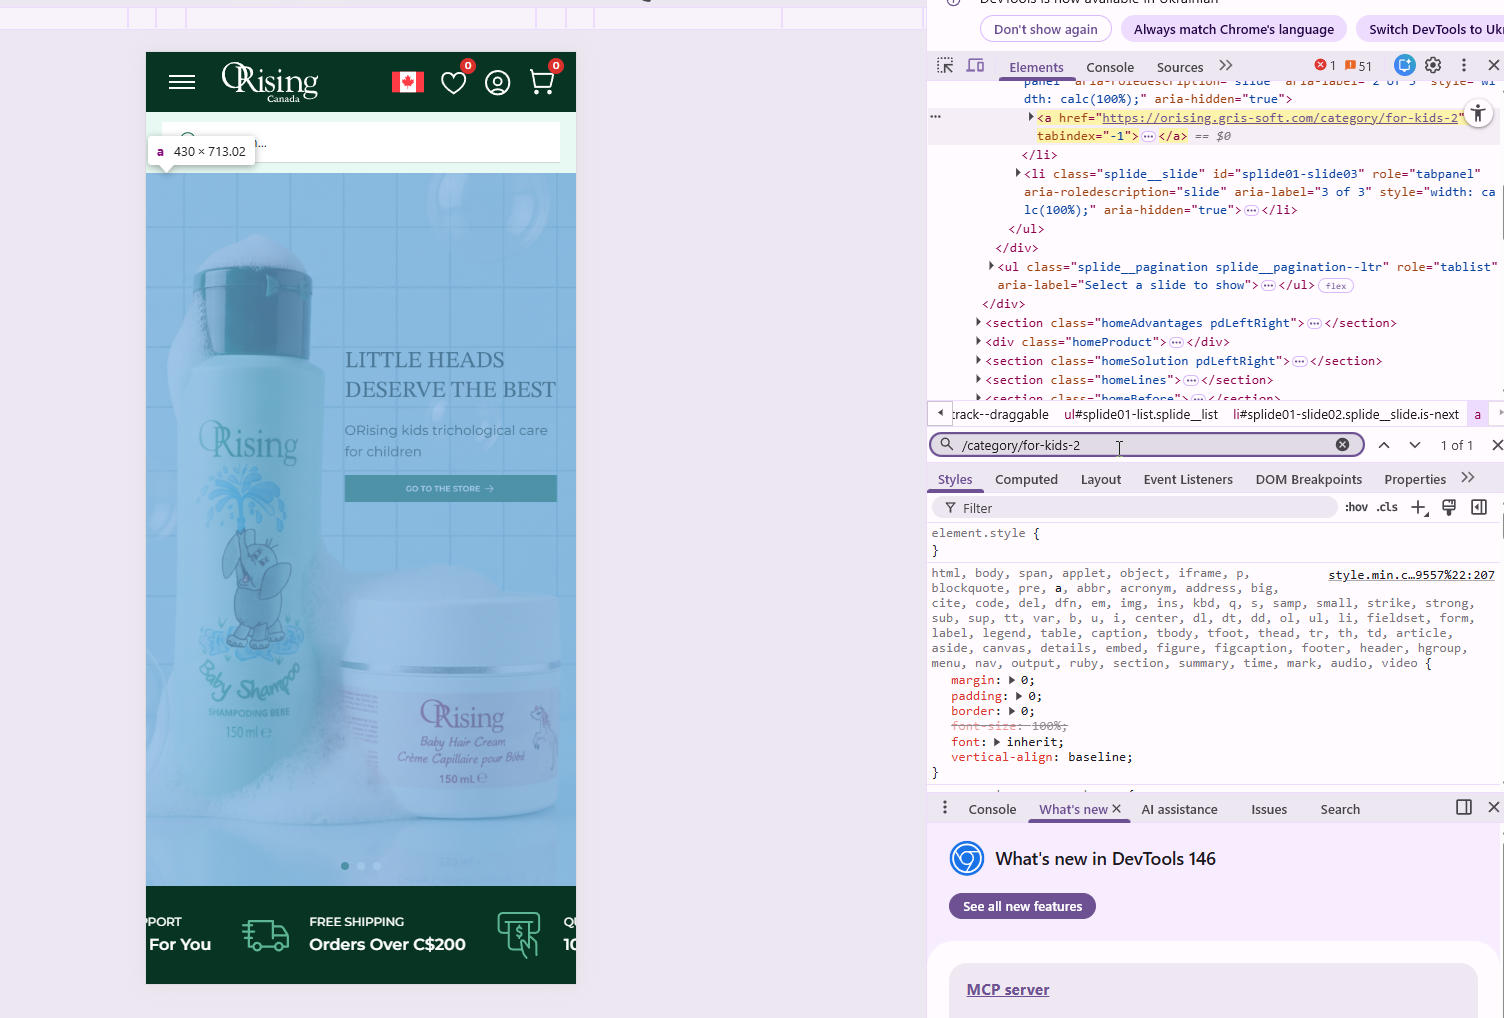Select li#splide01-slide02 breadcrumb

(1346, 414)
